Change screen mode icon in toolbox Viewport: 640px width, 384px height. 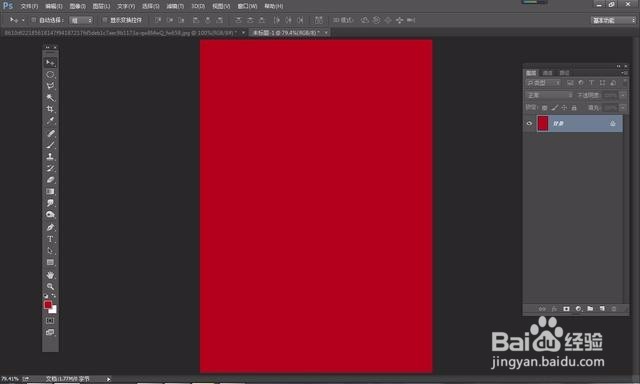tap(50, 333)
